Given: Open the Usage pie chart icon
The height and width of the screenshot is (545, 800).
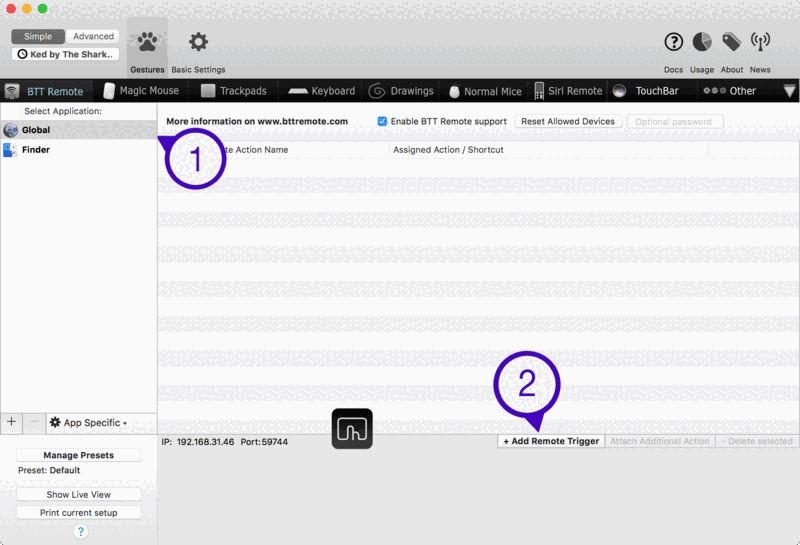Looking at the screenshot, I should pyautogui.click(x=702, y=42).
